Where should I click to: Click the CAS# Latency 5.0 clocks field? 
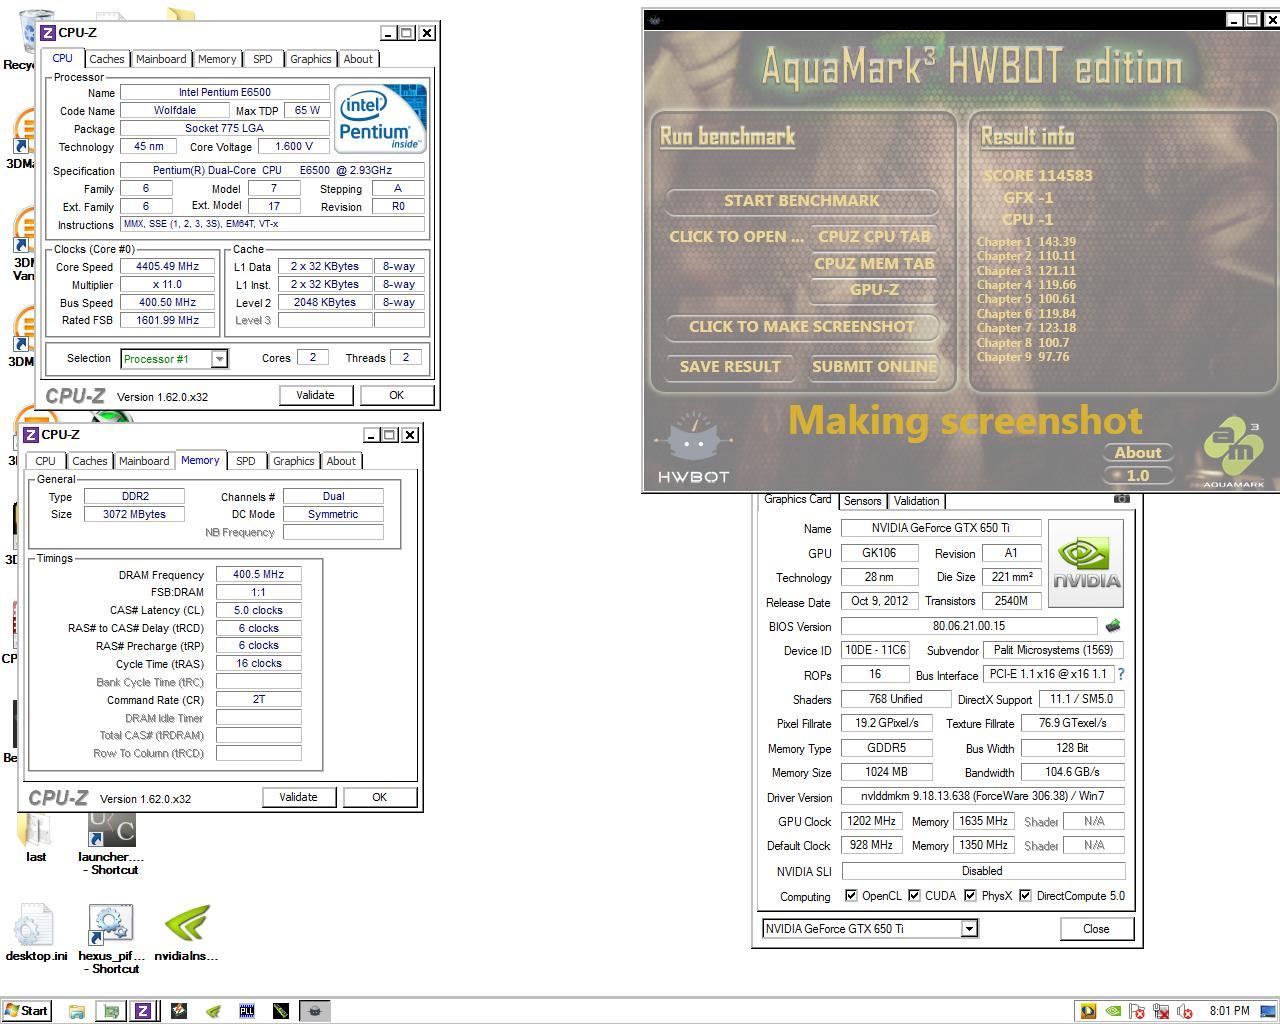pos(258,611)
